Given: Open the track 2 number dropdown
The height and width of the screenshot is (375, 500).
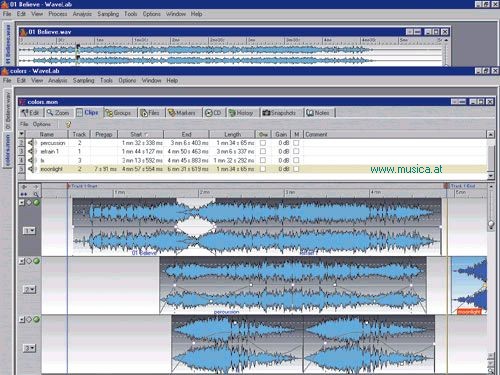Looking at the screenshot, I should coord(29,289).
